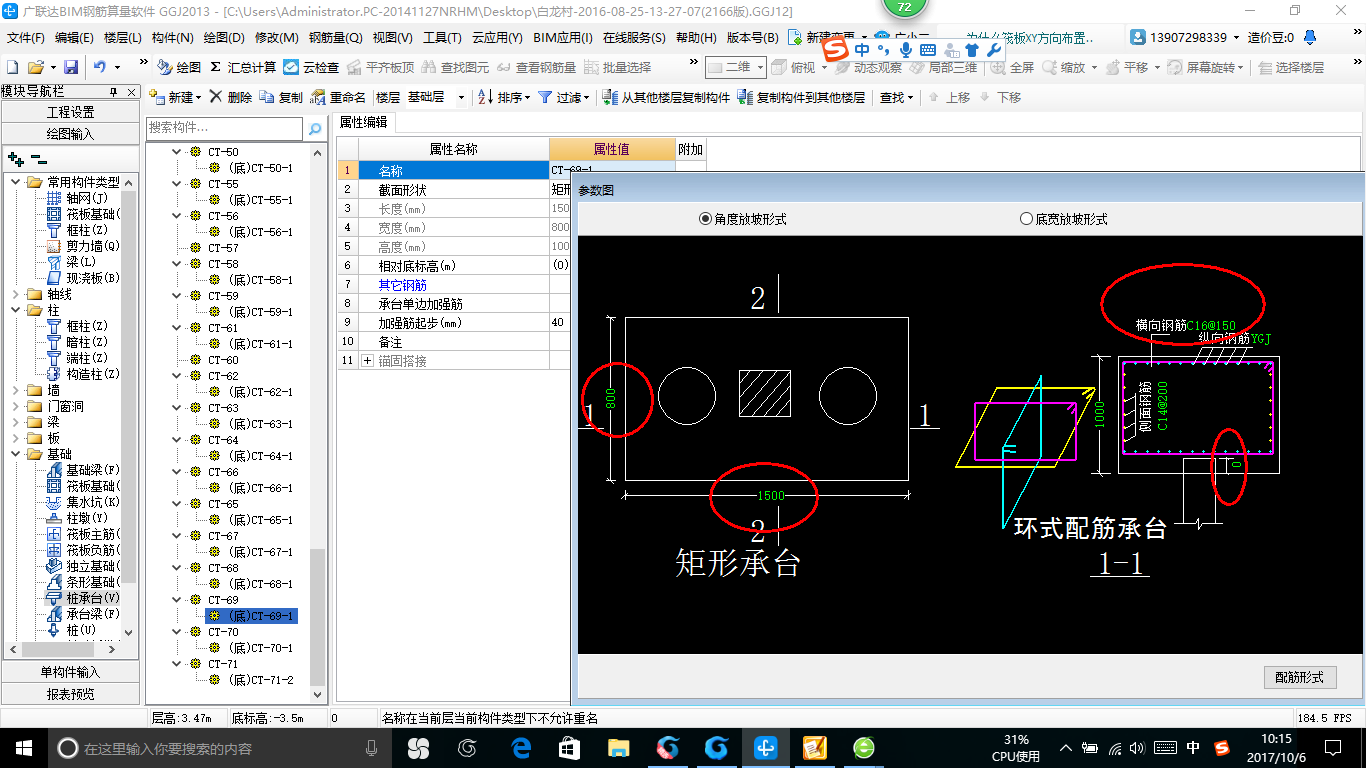1366x768 pixels.
Task: Click 新建 new component button
Action: [x=175, y=97]
